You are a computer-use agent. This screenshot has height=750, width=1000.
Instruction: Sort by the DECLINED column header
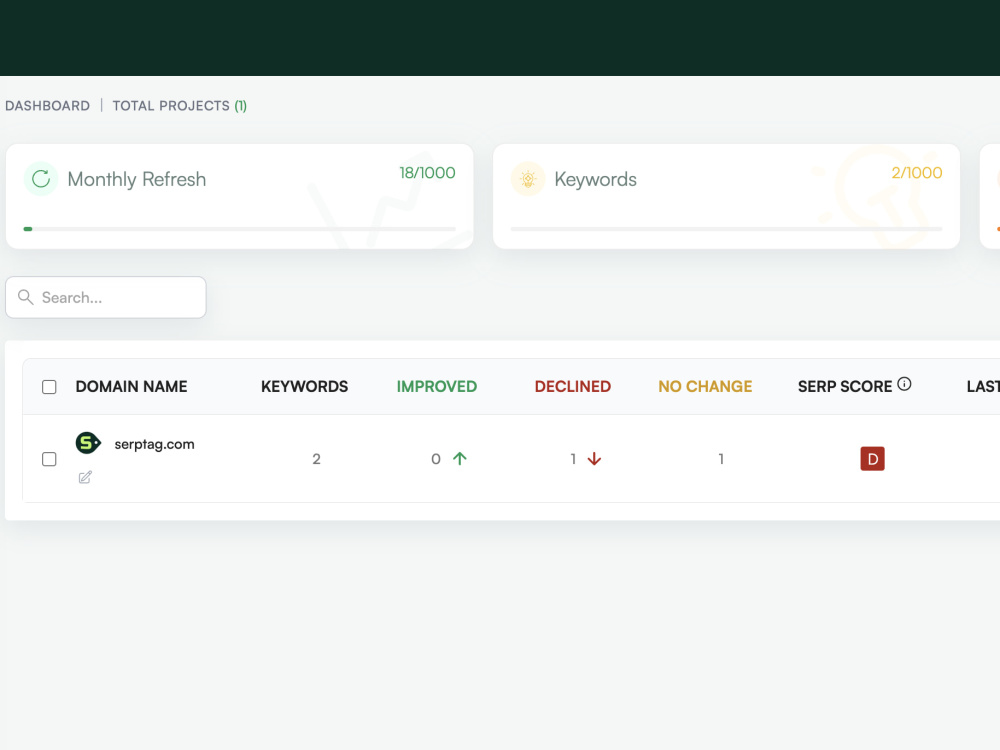[x=573, y=386]
